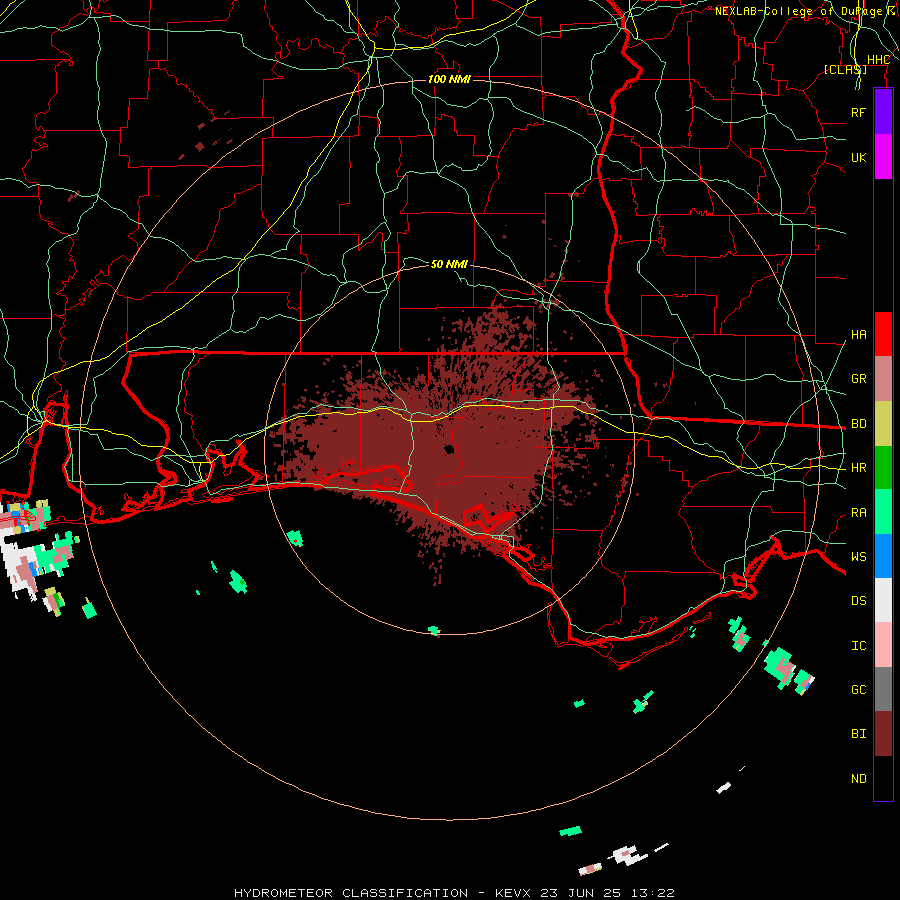Click the dark green HR legend swatch
The image size is (900, 900).
point(883,468)
